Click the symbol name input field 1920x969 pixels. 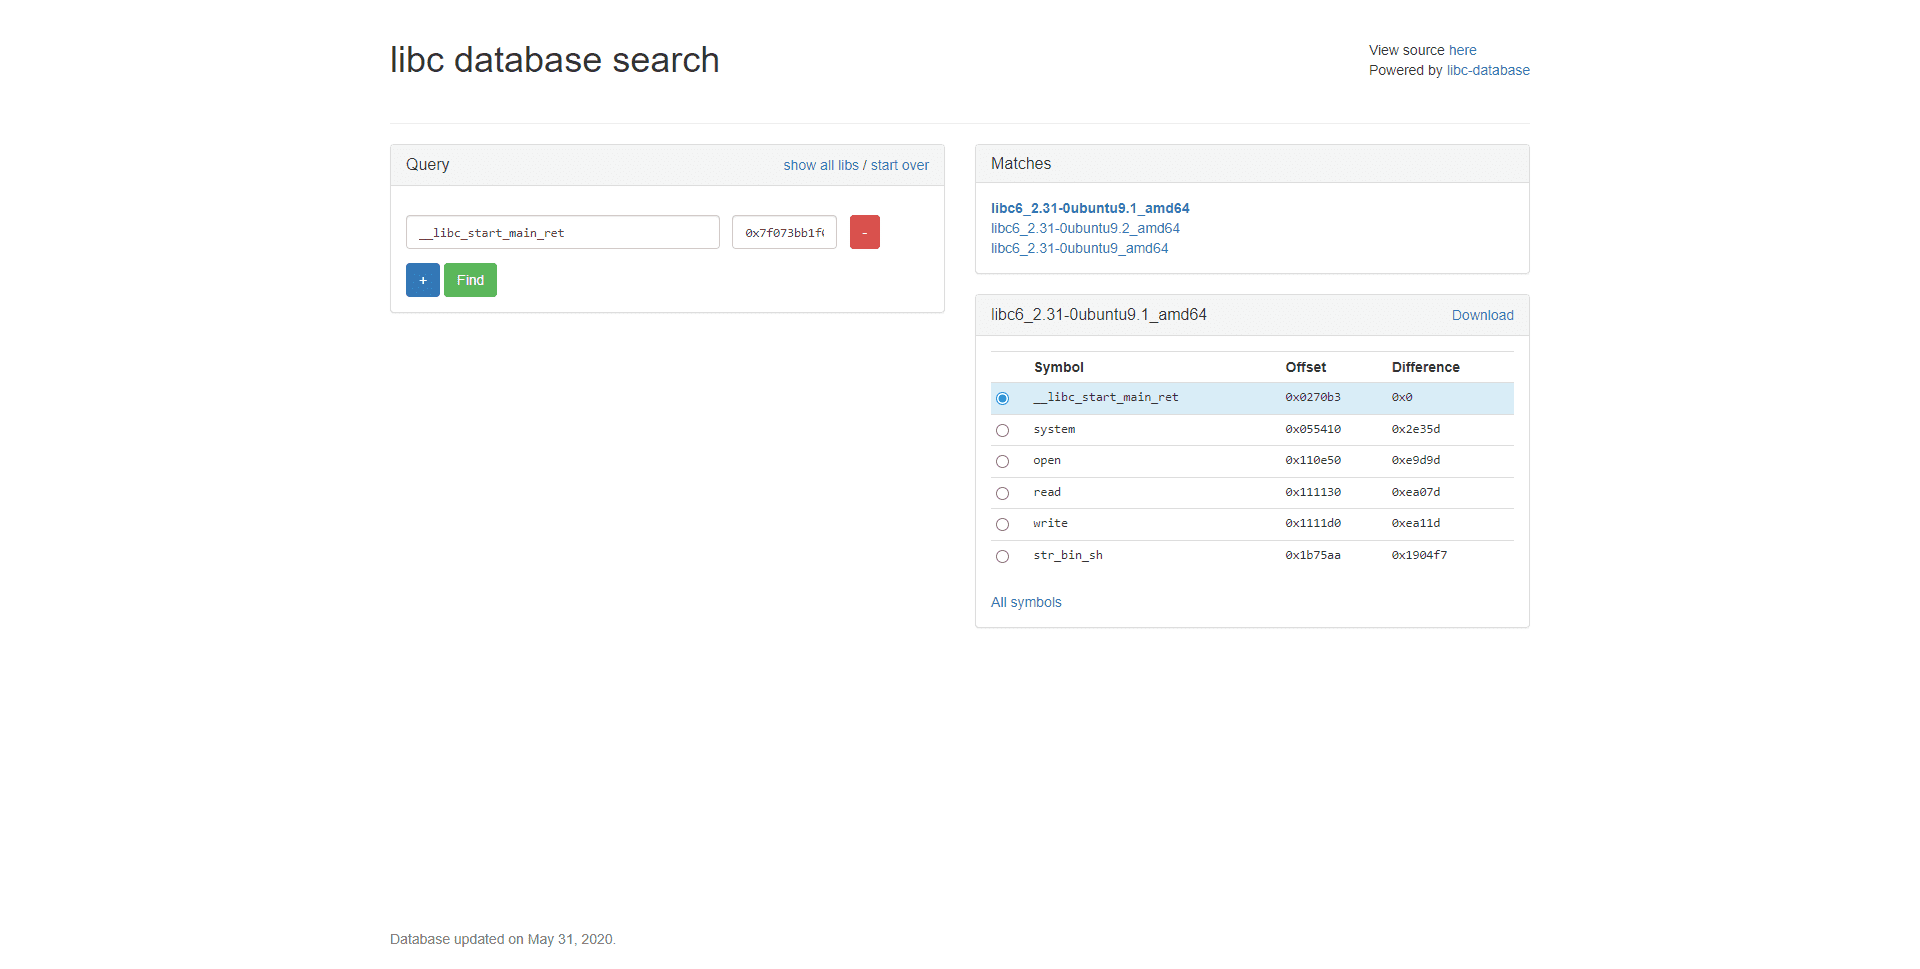tap(562, 232)
